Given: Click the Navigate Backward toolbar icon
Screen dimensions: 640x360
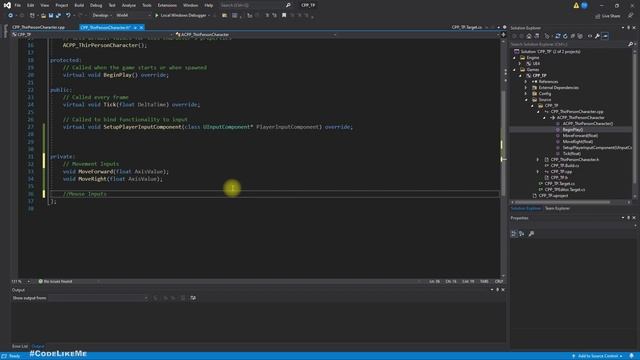Looking at the screenshot, I should (11, 16).
